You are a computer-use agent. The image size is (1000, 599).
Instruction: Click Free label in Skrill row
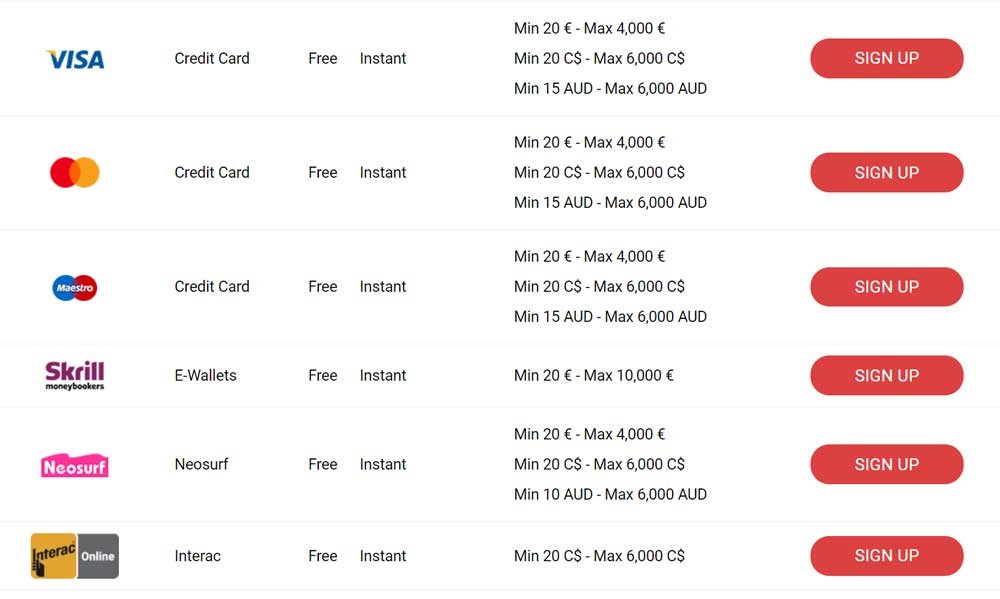click(323, 375)
